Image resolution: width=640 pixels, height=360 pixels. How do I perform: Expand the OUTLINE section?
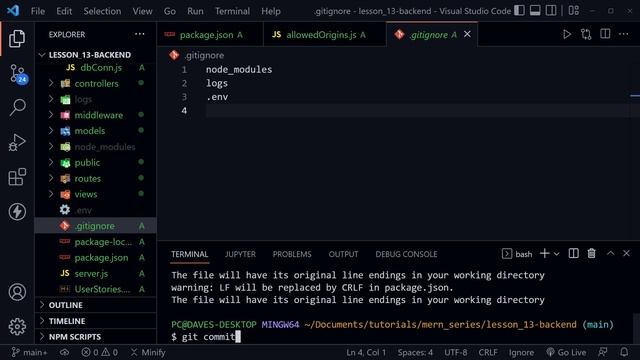click(x=96, y=305)
